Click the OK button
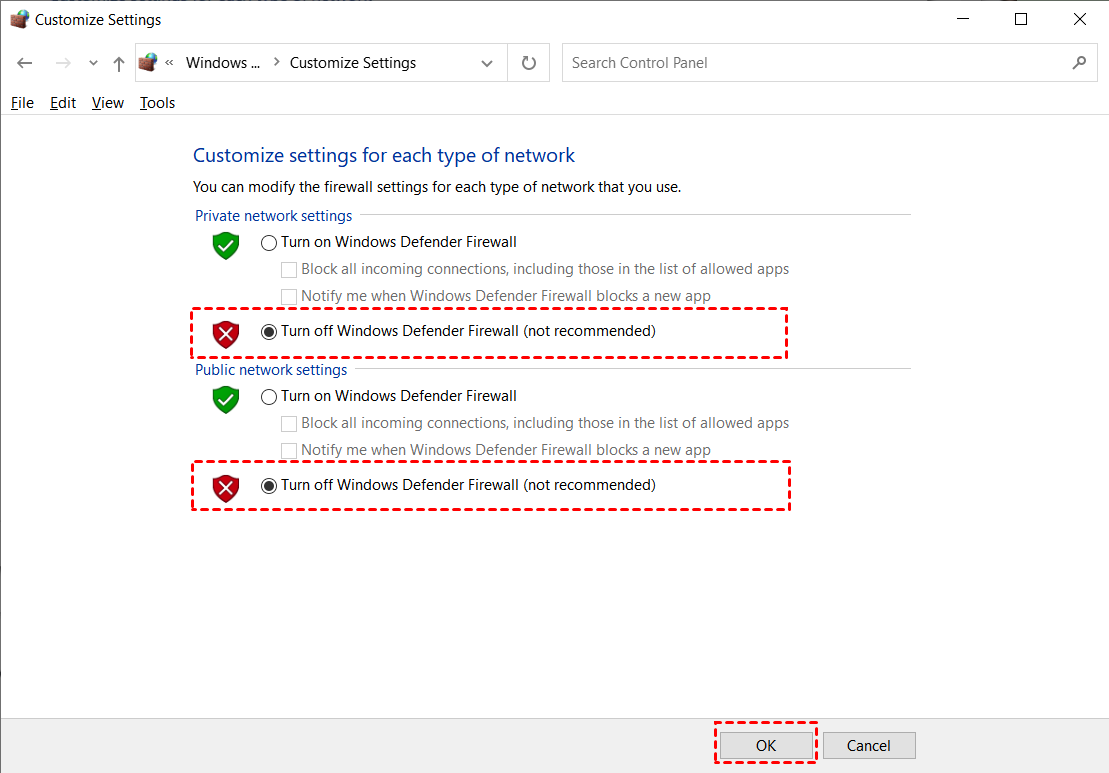Image resolution: width=1109 pixels, height=773 pixels. [x=766, y=745]
